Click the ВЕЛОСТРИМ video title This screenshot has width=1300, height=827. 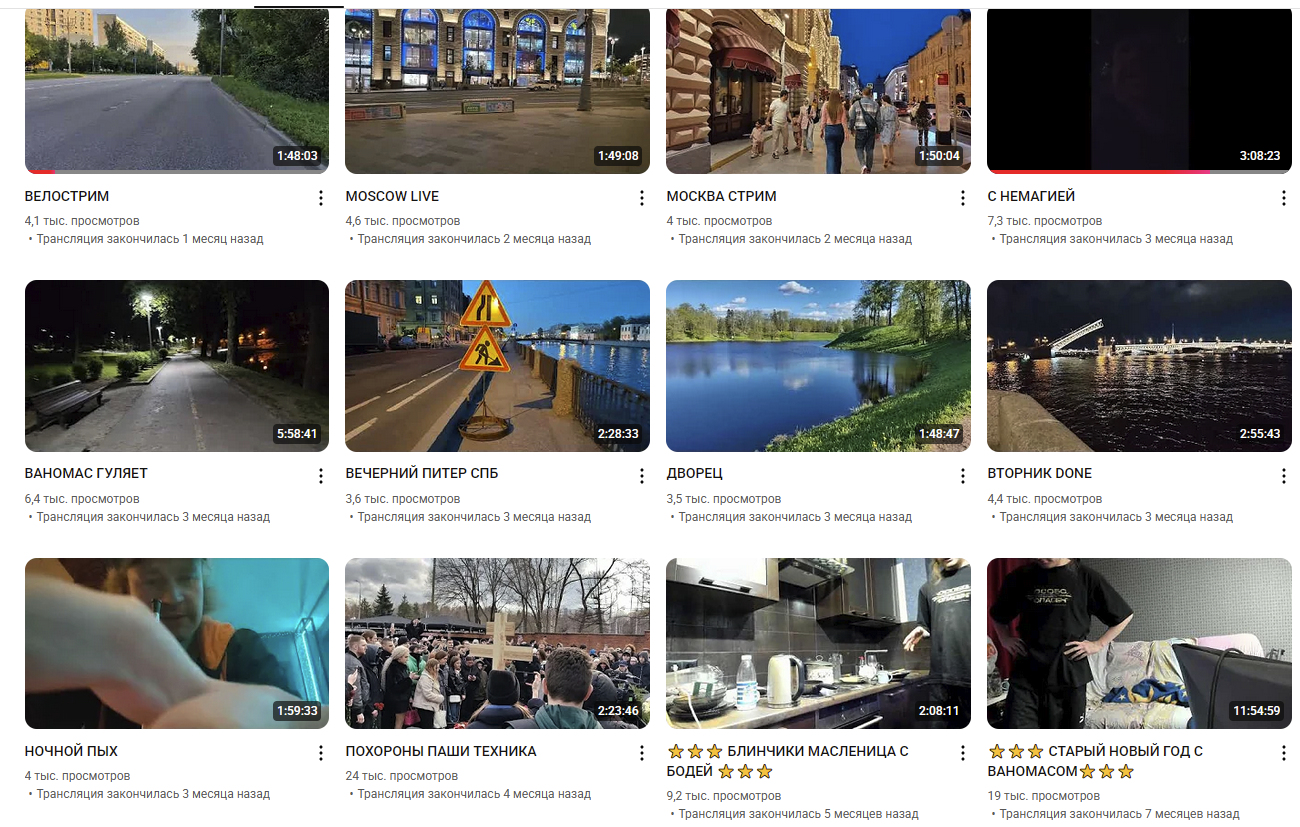(67, 196)
